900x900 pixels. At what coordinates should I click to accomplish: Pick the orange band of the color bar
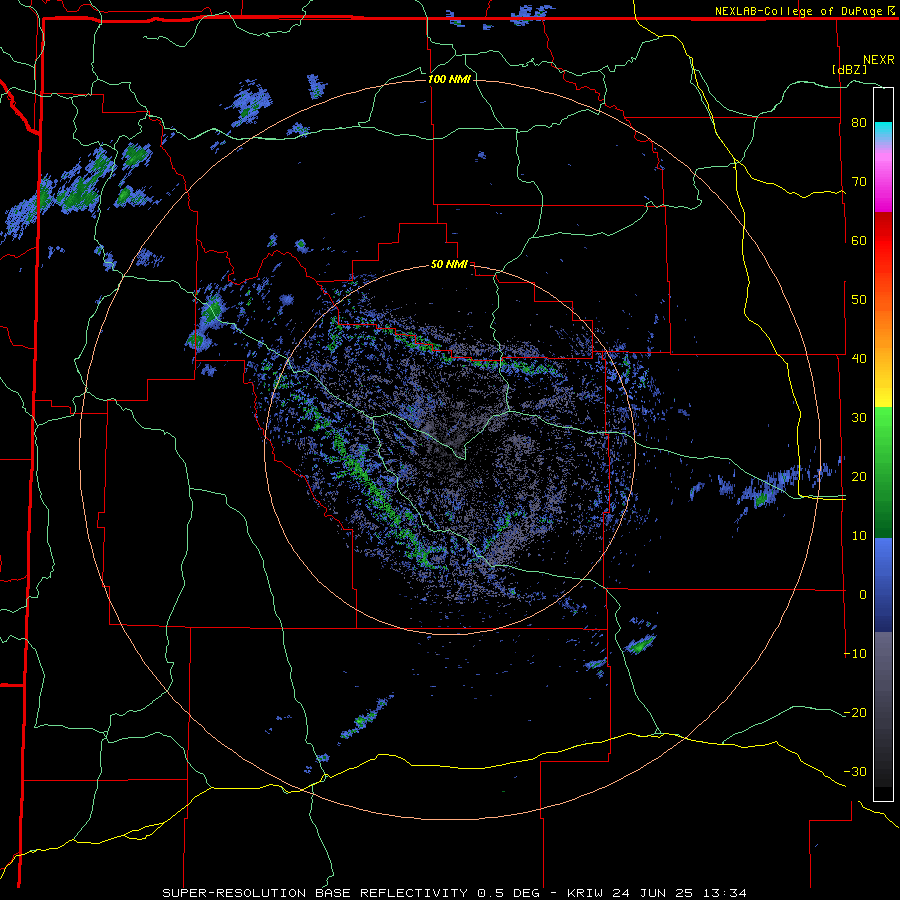point(883,321)
